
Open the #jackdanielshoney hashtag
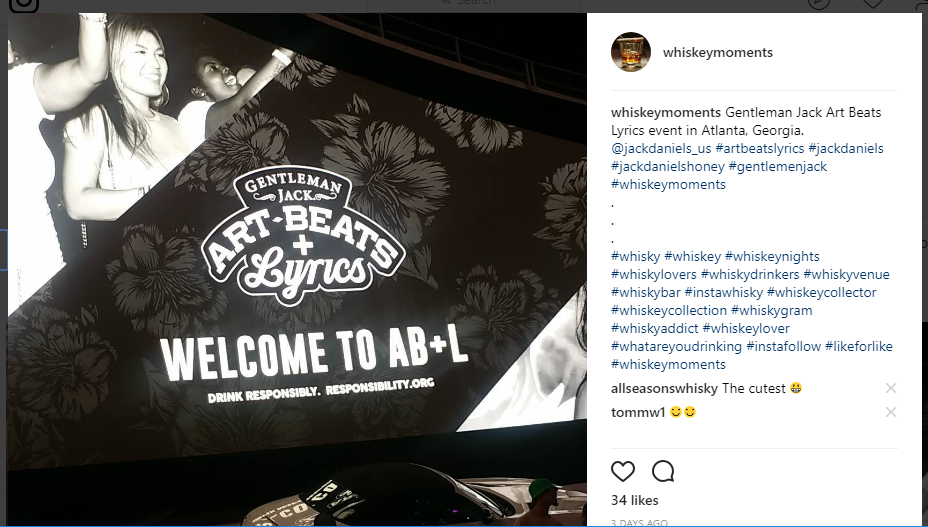pyautogui.click(x=668, y=166)
